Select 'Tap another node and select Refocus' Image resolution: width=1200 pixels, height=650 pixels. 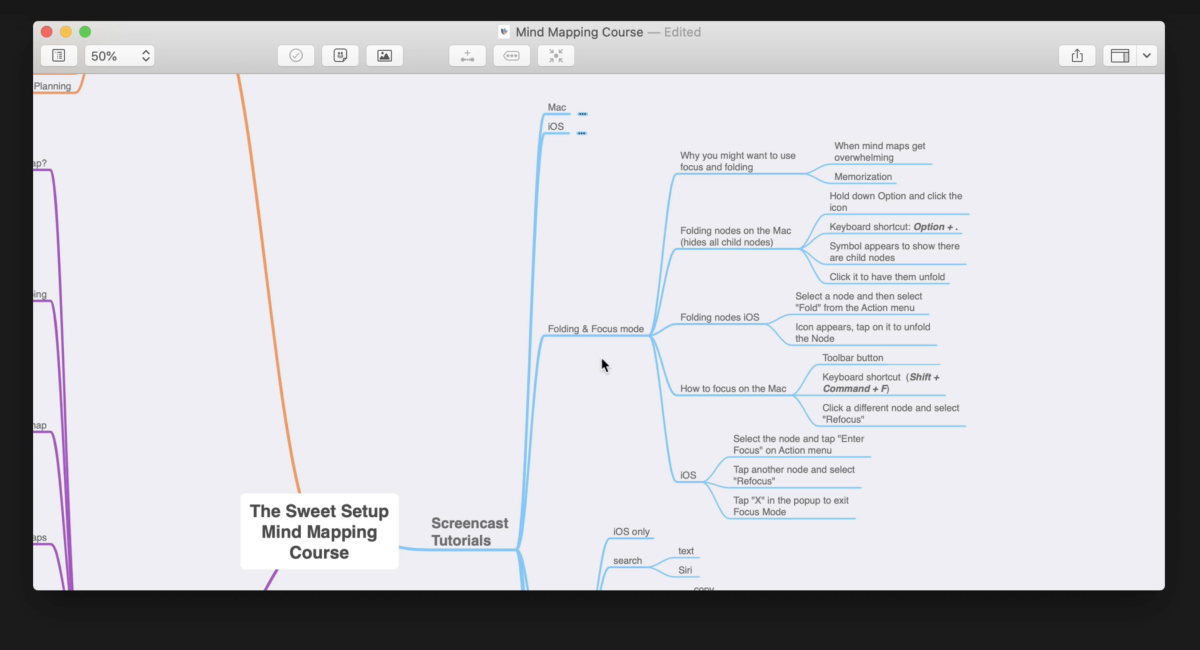click(x=794, y=475)
